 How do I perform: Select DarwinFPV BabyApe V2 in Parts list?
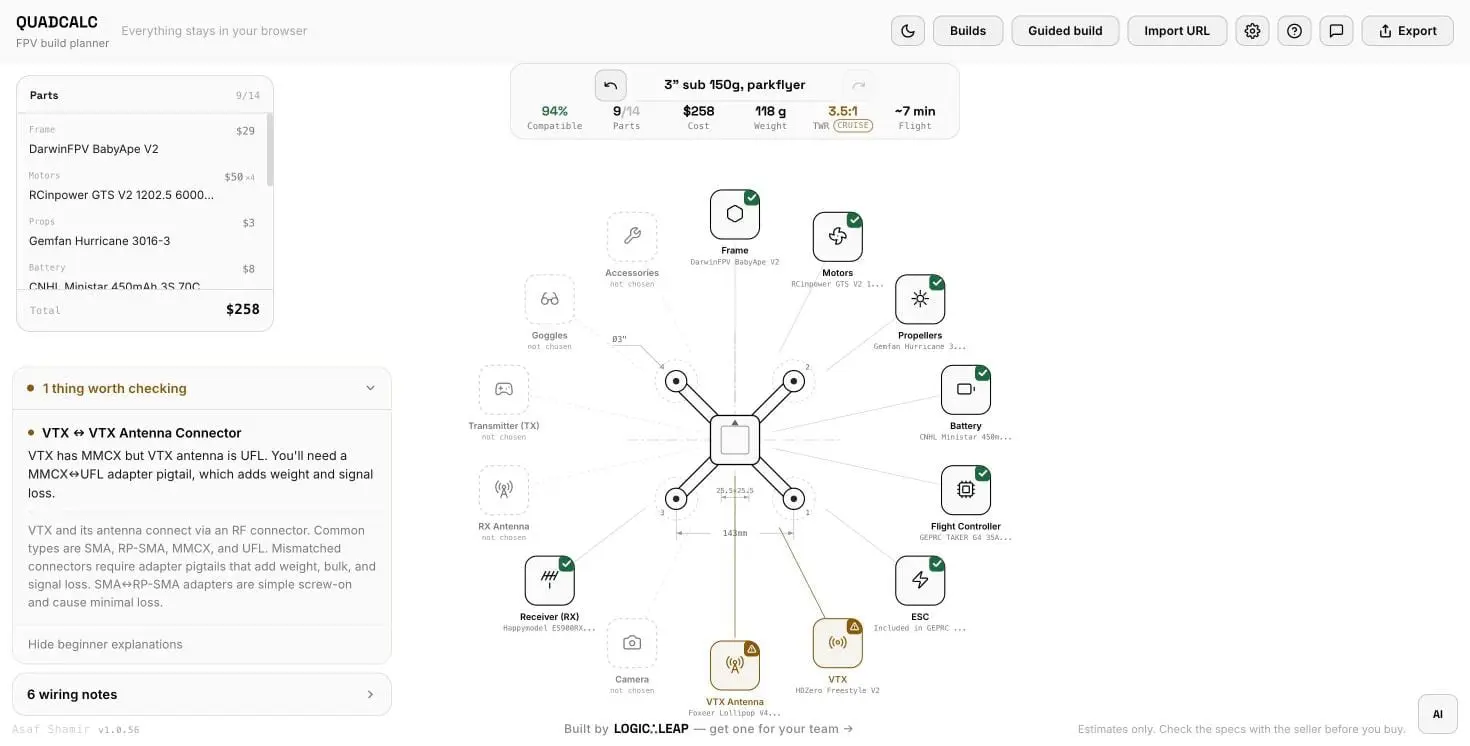pos(142,139)
